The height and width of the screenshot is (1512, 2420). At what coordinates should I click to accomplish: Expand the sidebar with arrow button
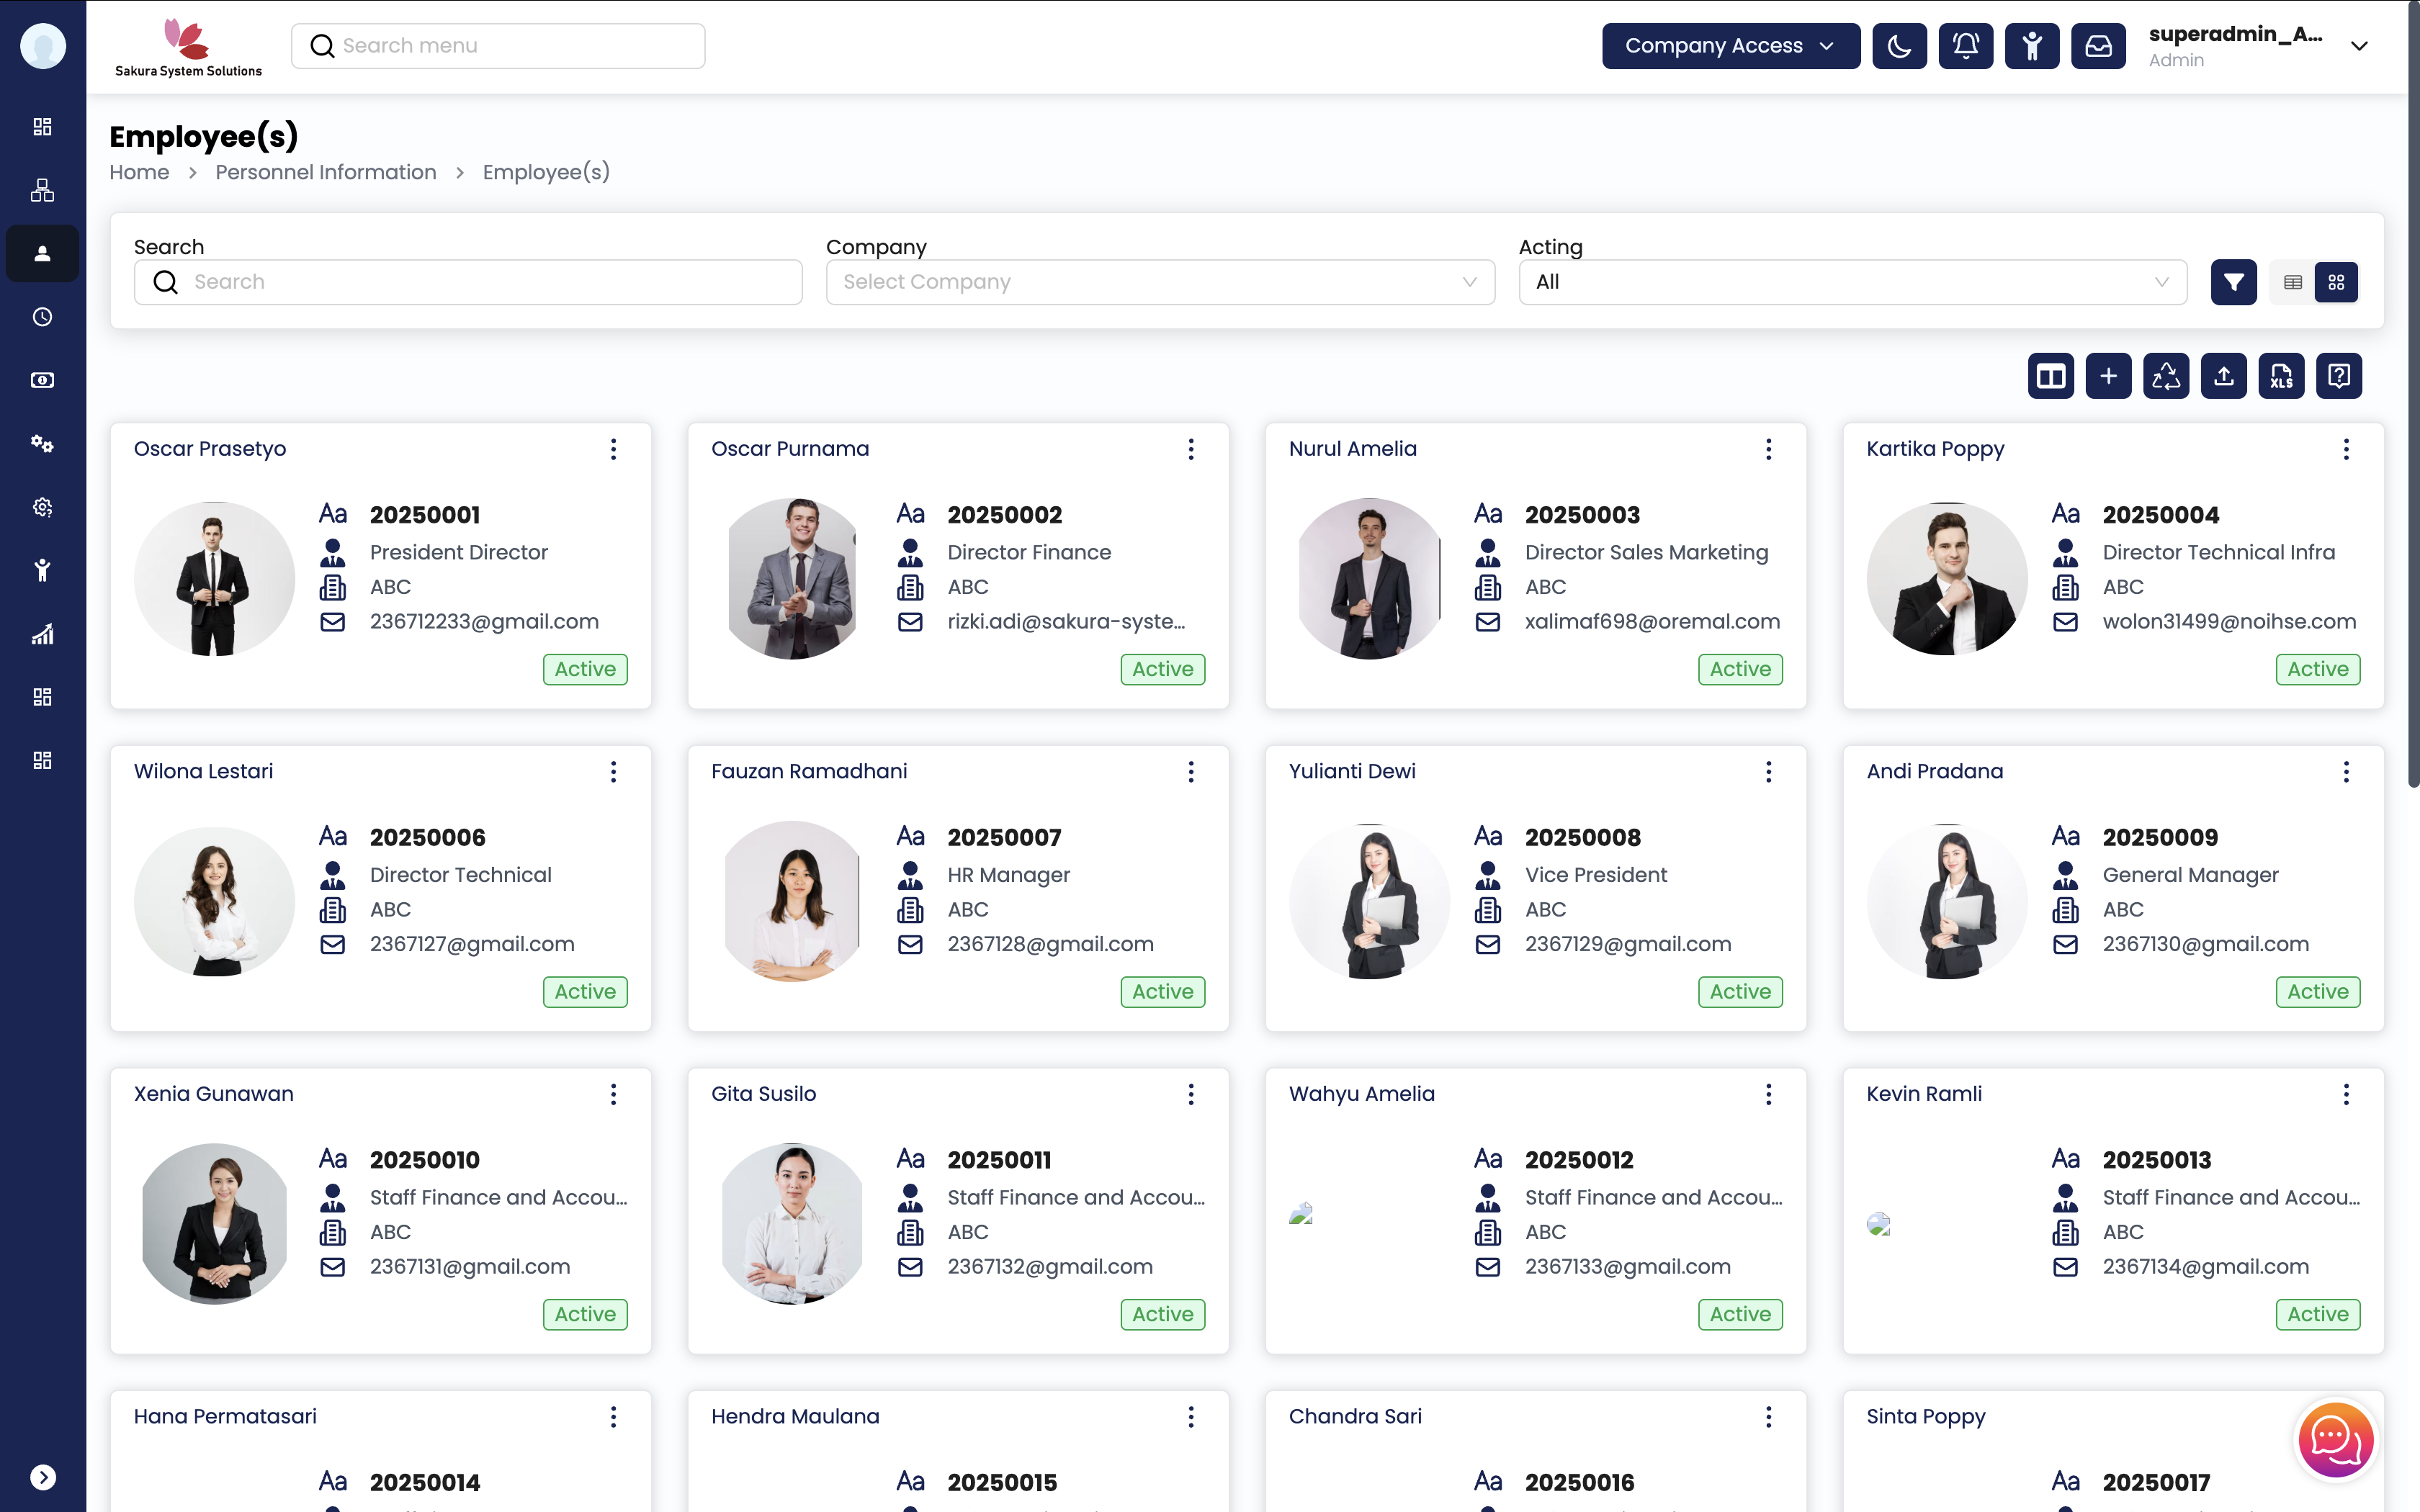42,1477
